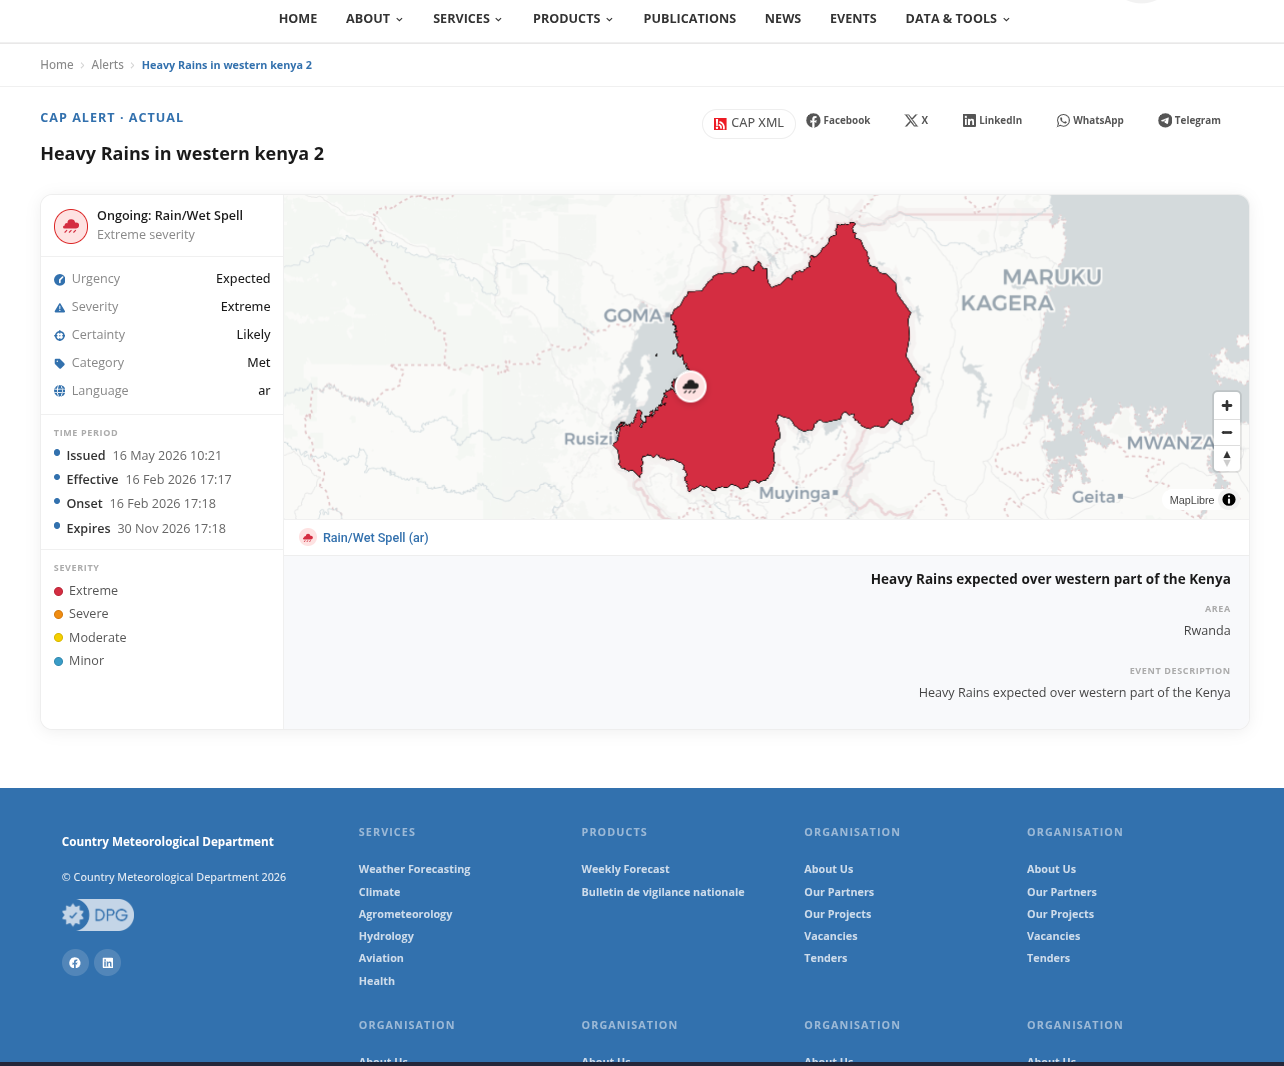
Task: Click the Category tag icon
Action: tap(60, 364)
